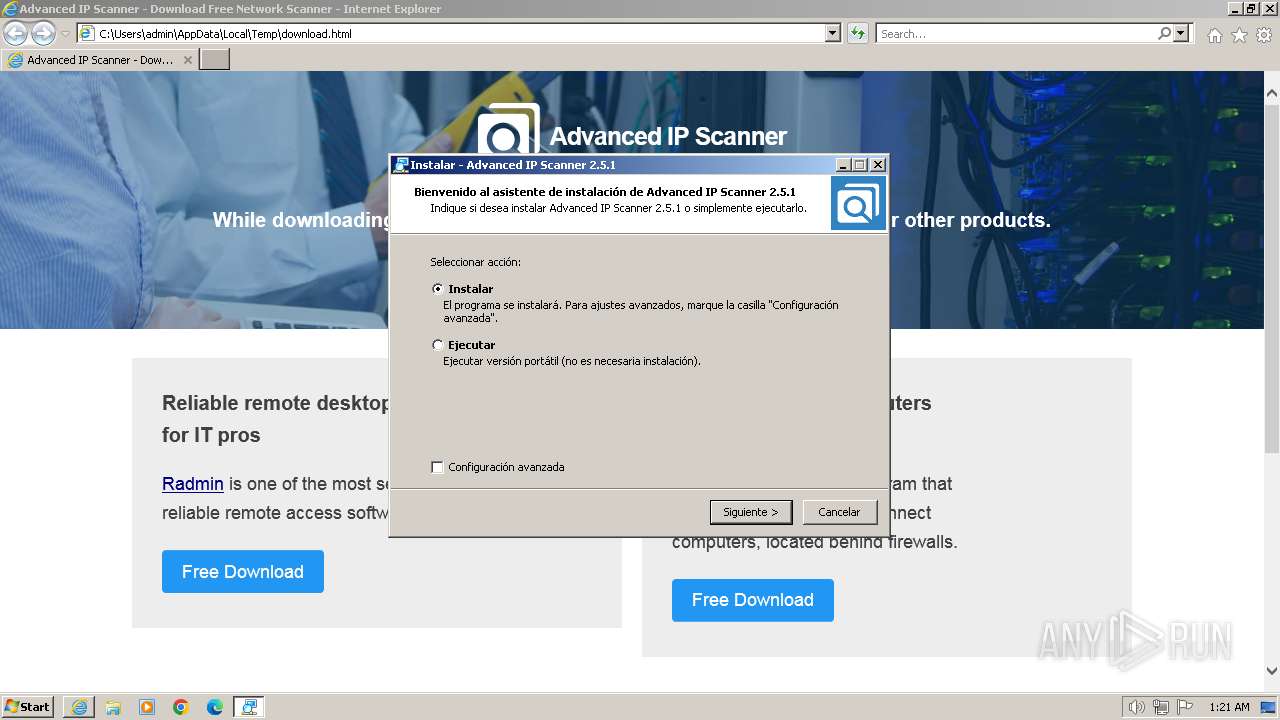The image size is (1280, 720).
Task: Close the installer dialog window
Action: pyautogui.click(x=878, y=165)
